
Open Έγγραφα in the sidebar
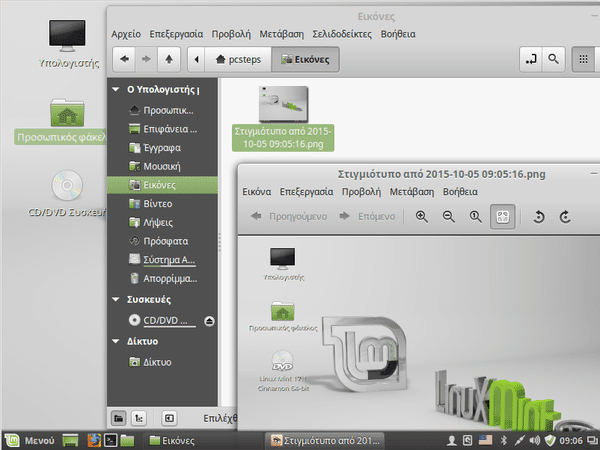click(162, 148)
